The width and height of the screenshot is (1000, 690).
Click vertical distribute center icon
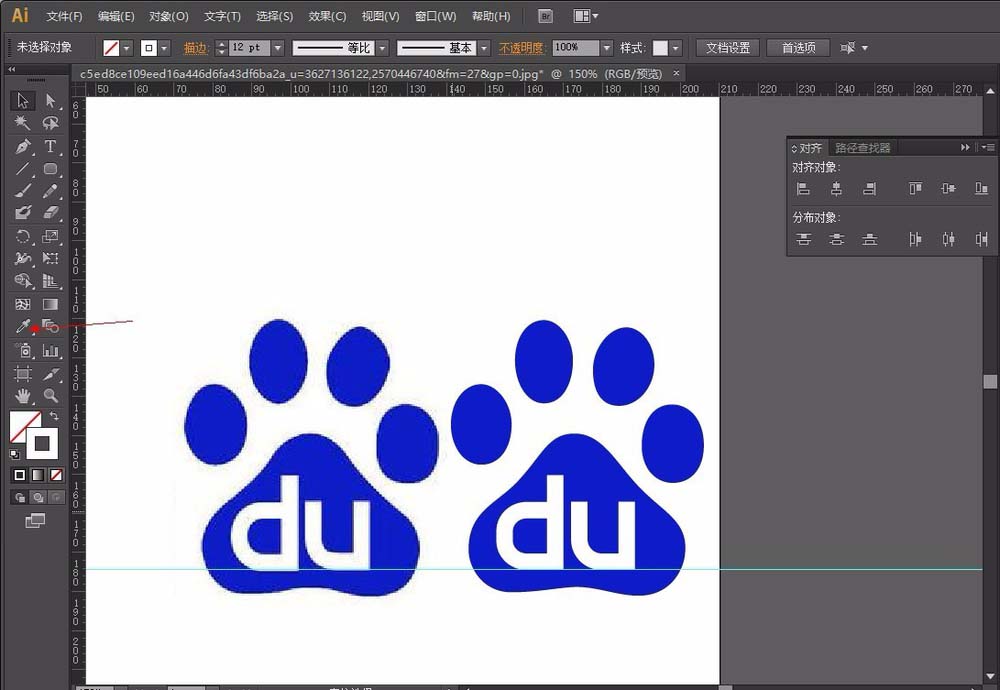836,239
